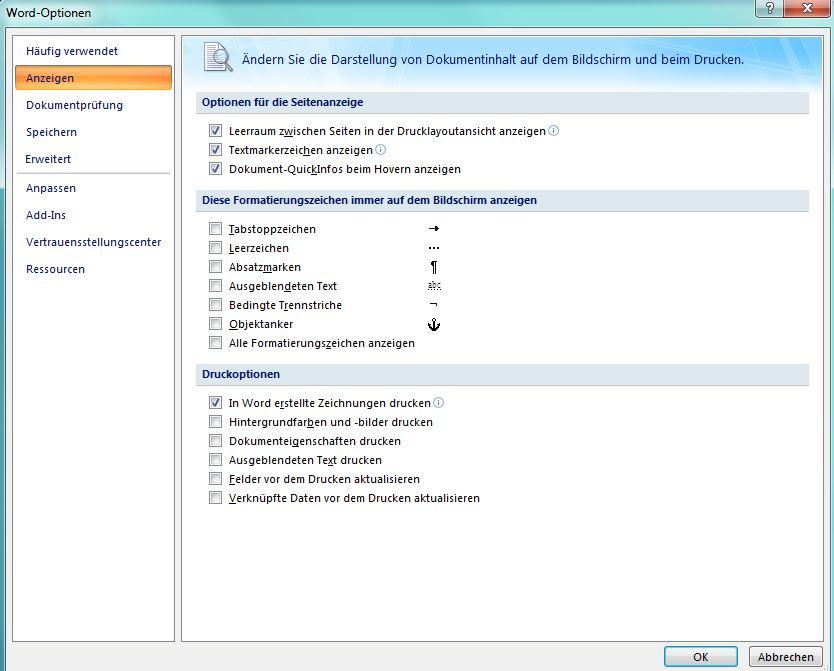Uncheck Dokument-QuickInfos beim Hovern anzeigen
834x671 pixels.
[x=215, y=169]
